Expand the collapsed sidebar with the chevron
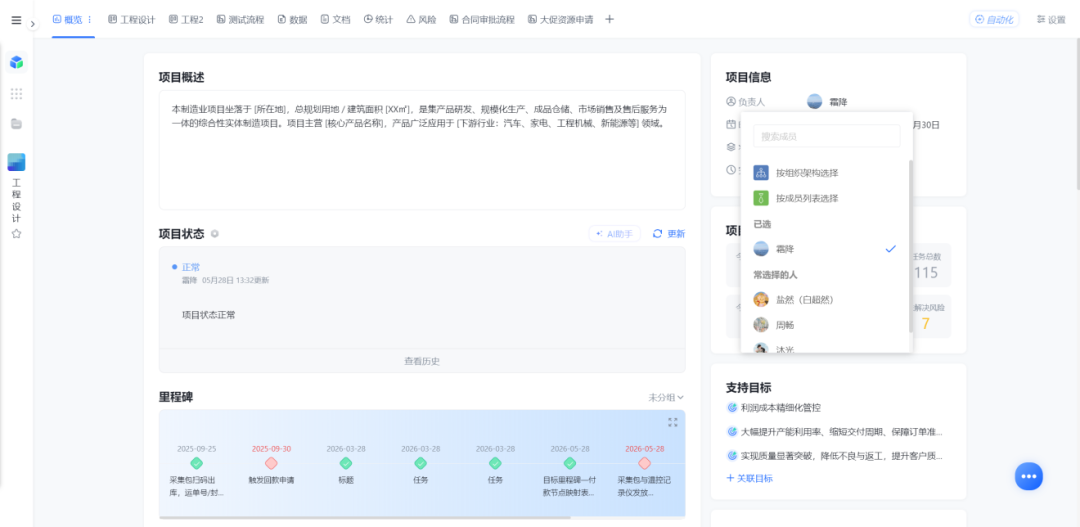Screen dimensions: 1080x527 [32, 23]
